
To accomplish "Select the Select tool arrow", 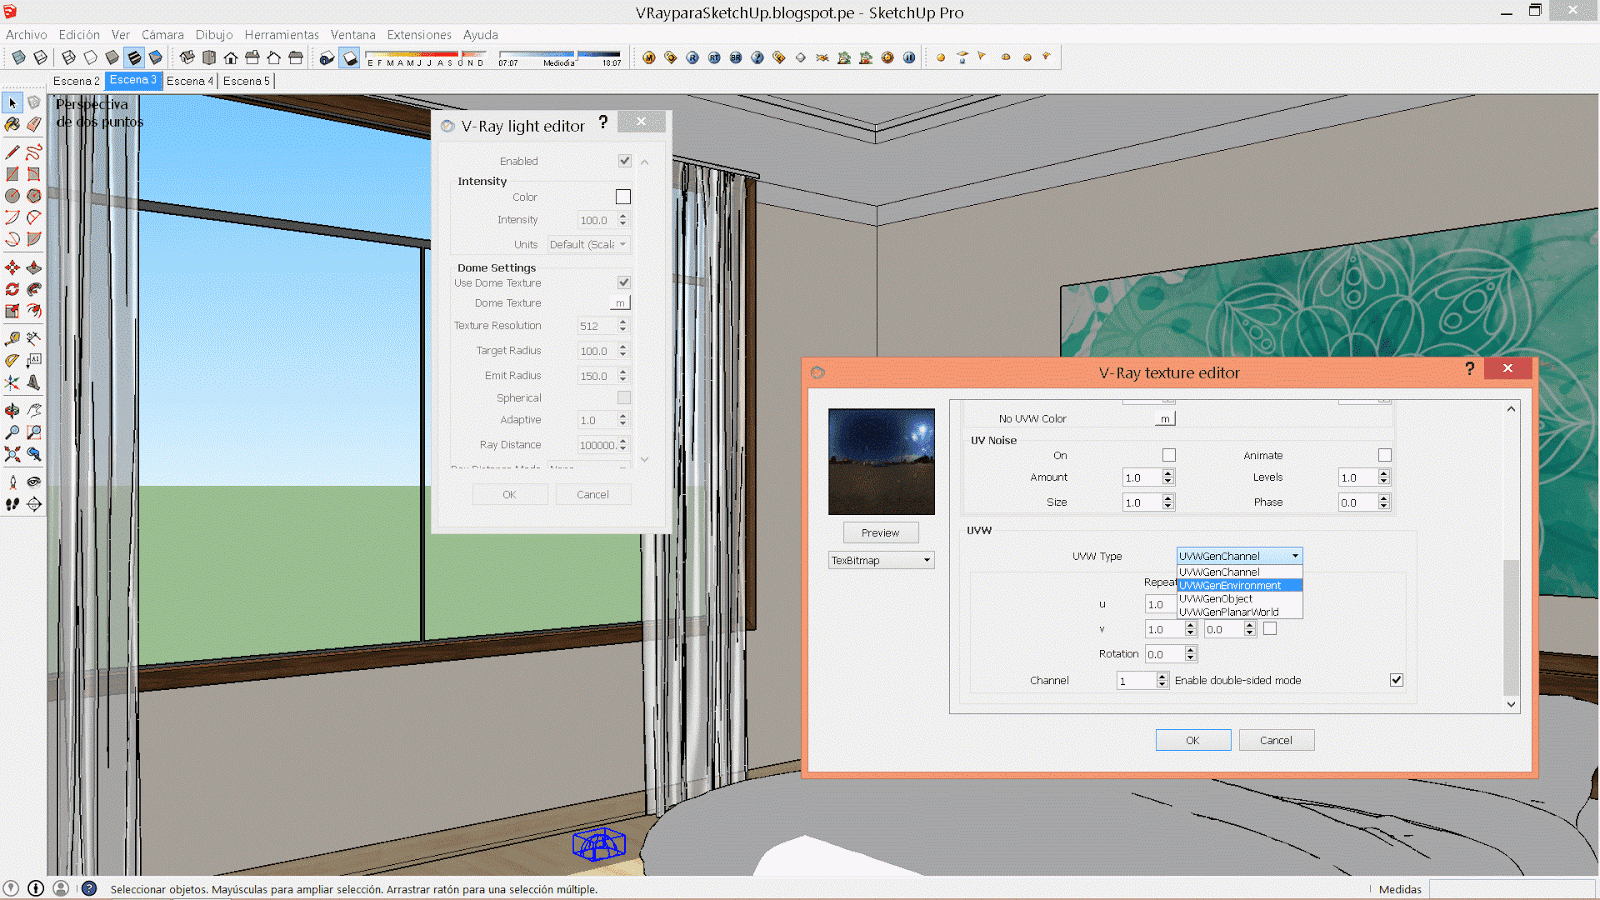I will (x=12, y=102).
